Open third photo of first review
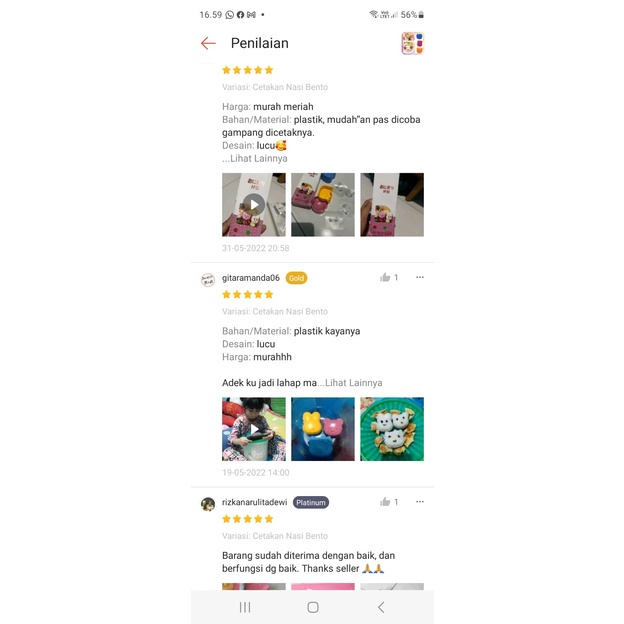The height and width of the screenshot is (624, 624). (392, 205)
